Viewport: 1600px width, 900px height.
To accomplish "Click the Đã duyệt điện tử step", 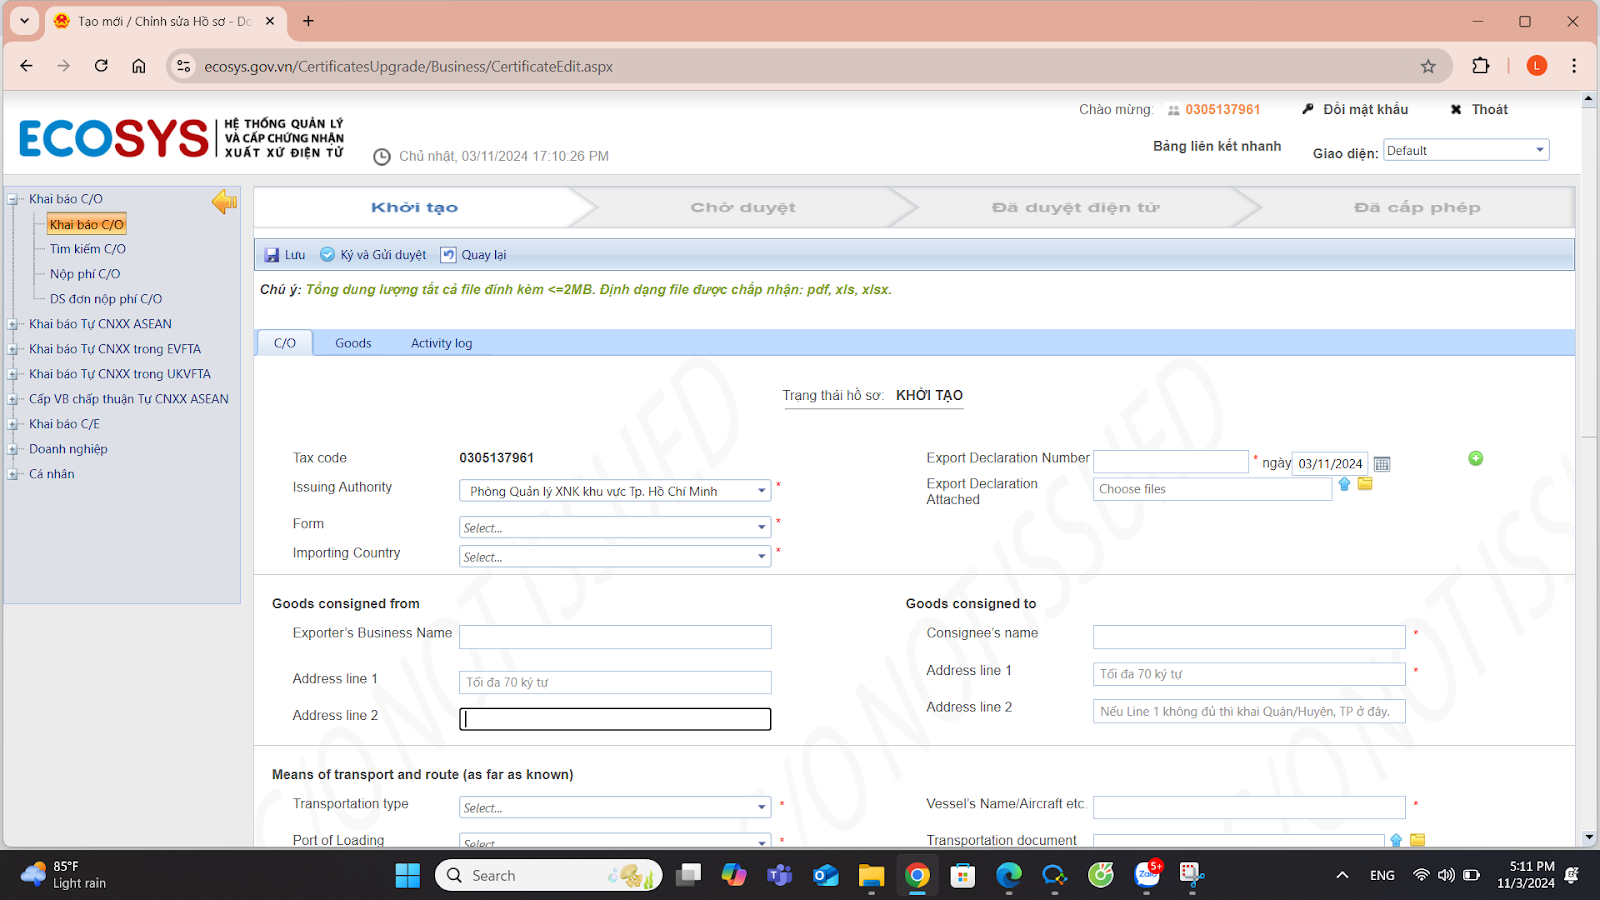I will (x=1076, y=207).
